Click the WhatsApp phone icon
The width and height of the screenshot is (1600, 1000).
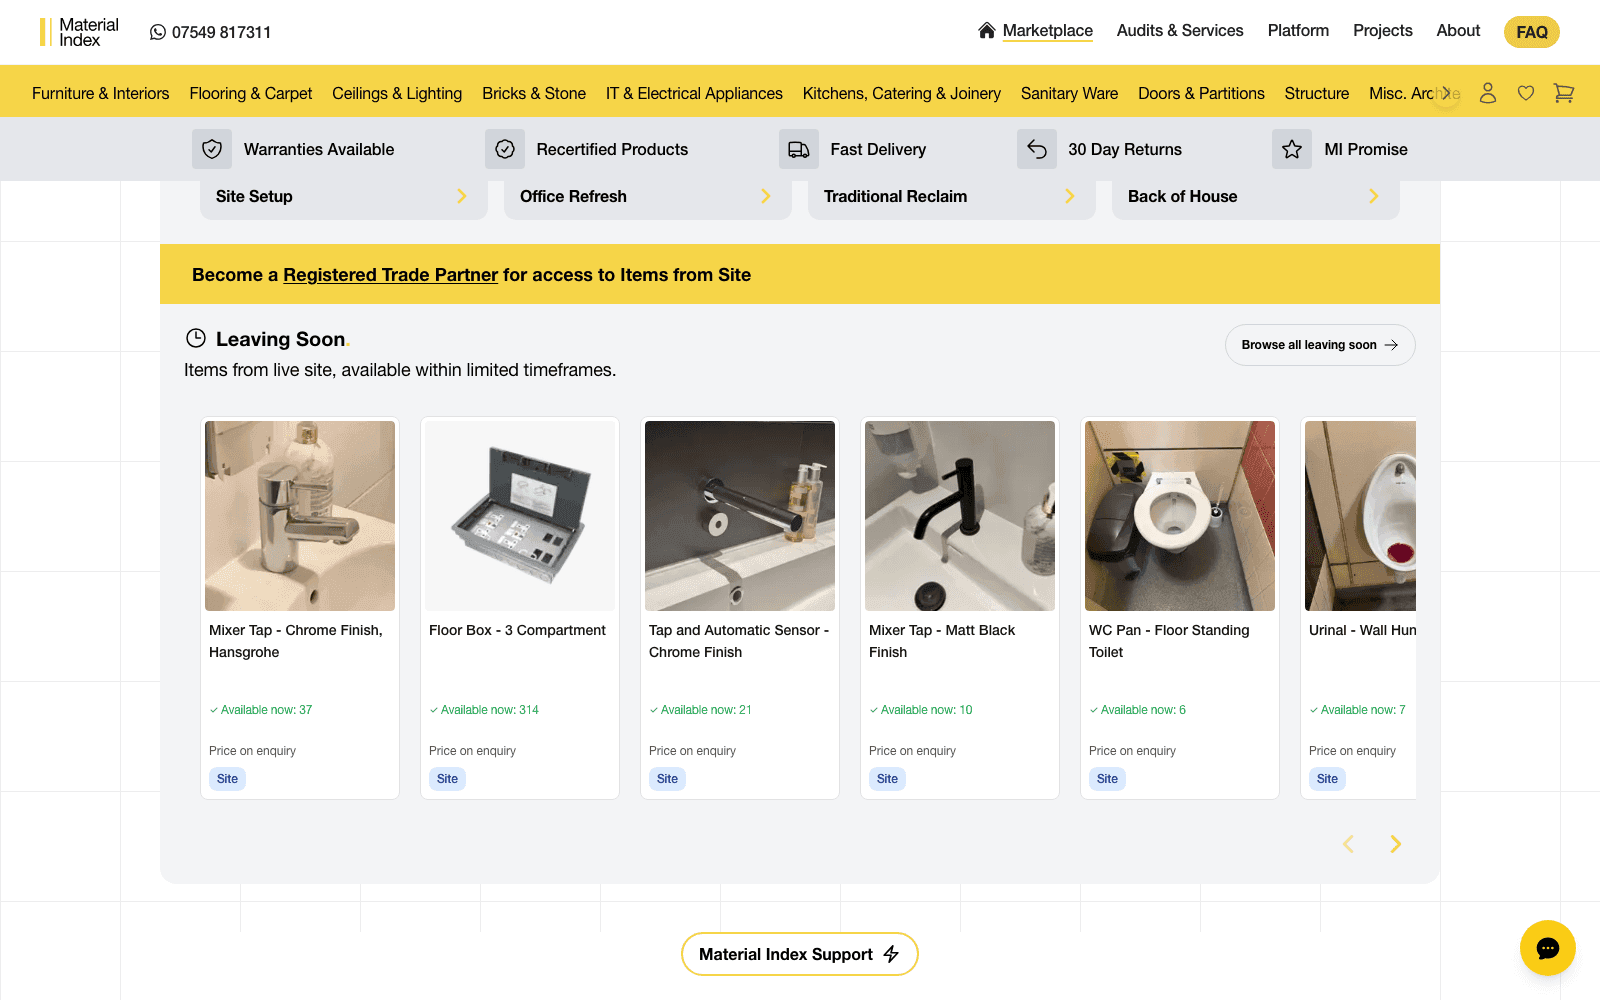158,32
